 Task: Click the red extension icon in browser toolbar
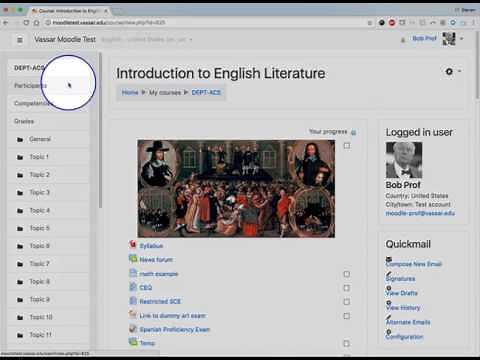(392, 23)
